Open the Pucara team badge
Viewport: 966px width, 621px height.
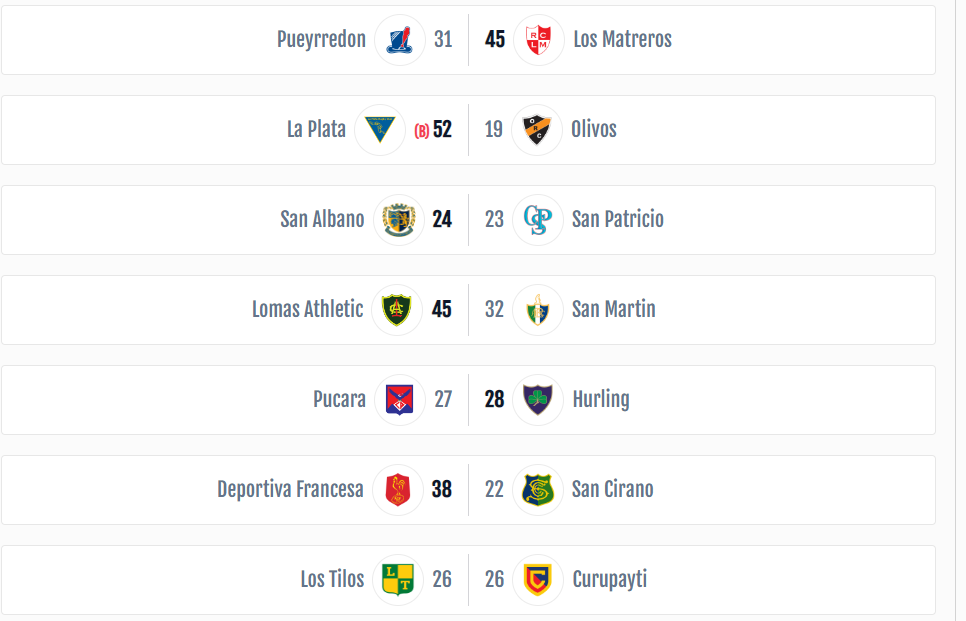tap(400, 400)
